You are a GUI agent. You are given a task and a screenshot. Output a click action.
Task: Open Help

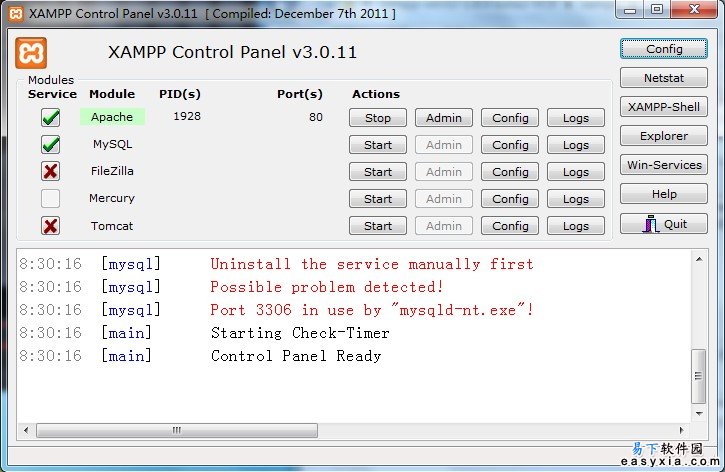pos(664,194)
